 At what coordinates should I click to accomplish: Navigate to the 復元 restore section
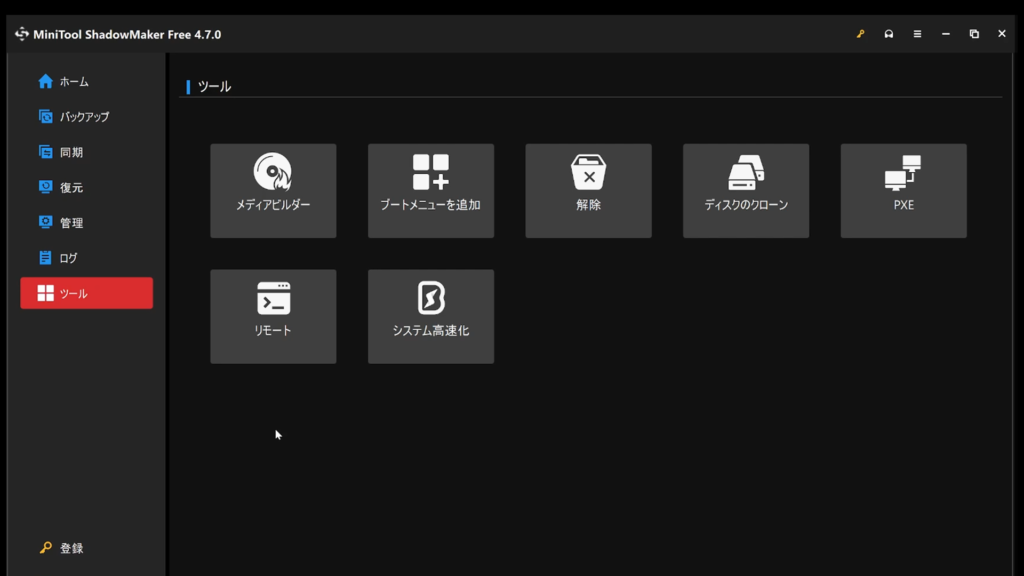(x=71, y=188)
